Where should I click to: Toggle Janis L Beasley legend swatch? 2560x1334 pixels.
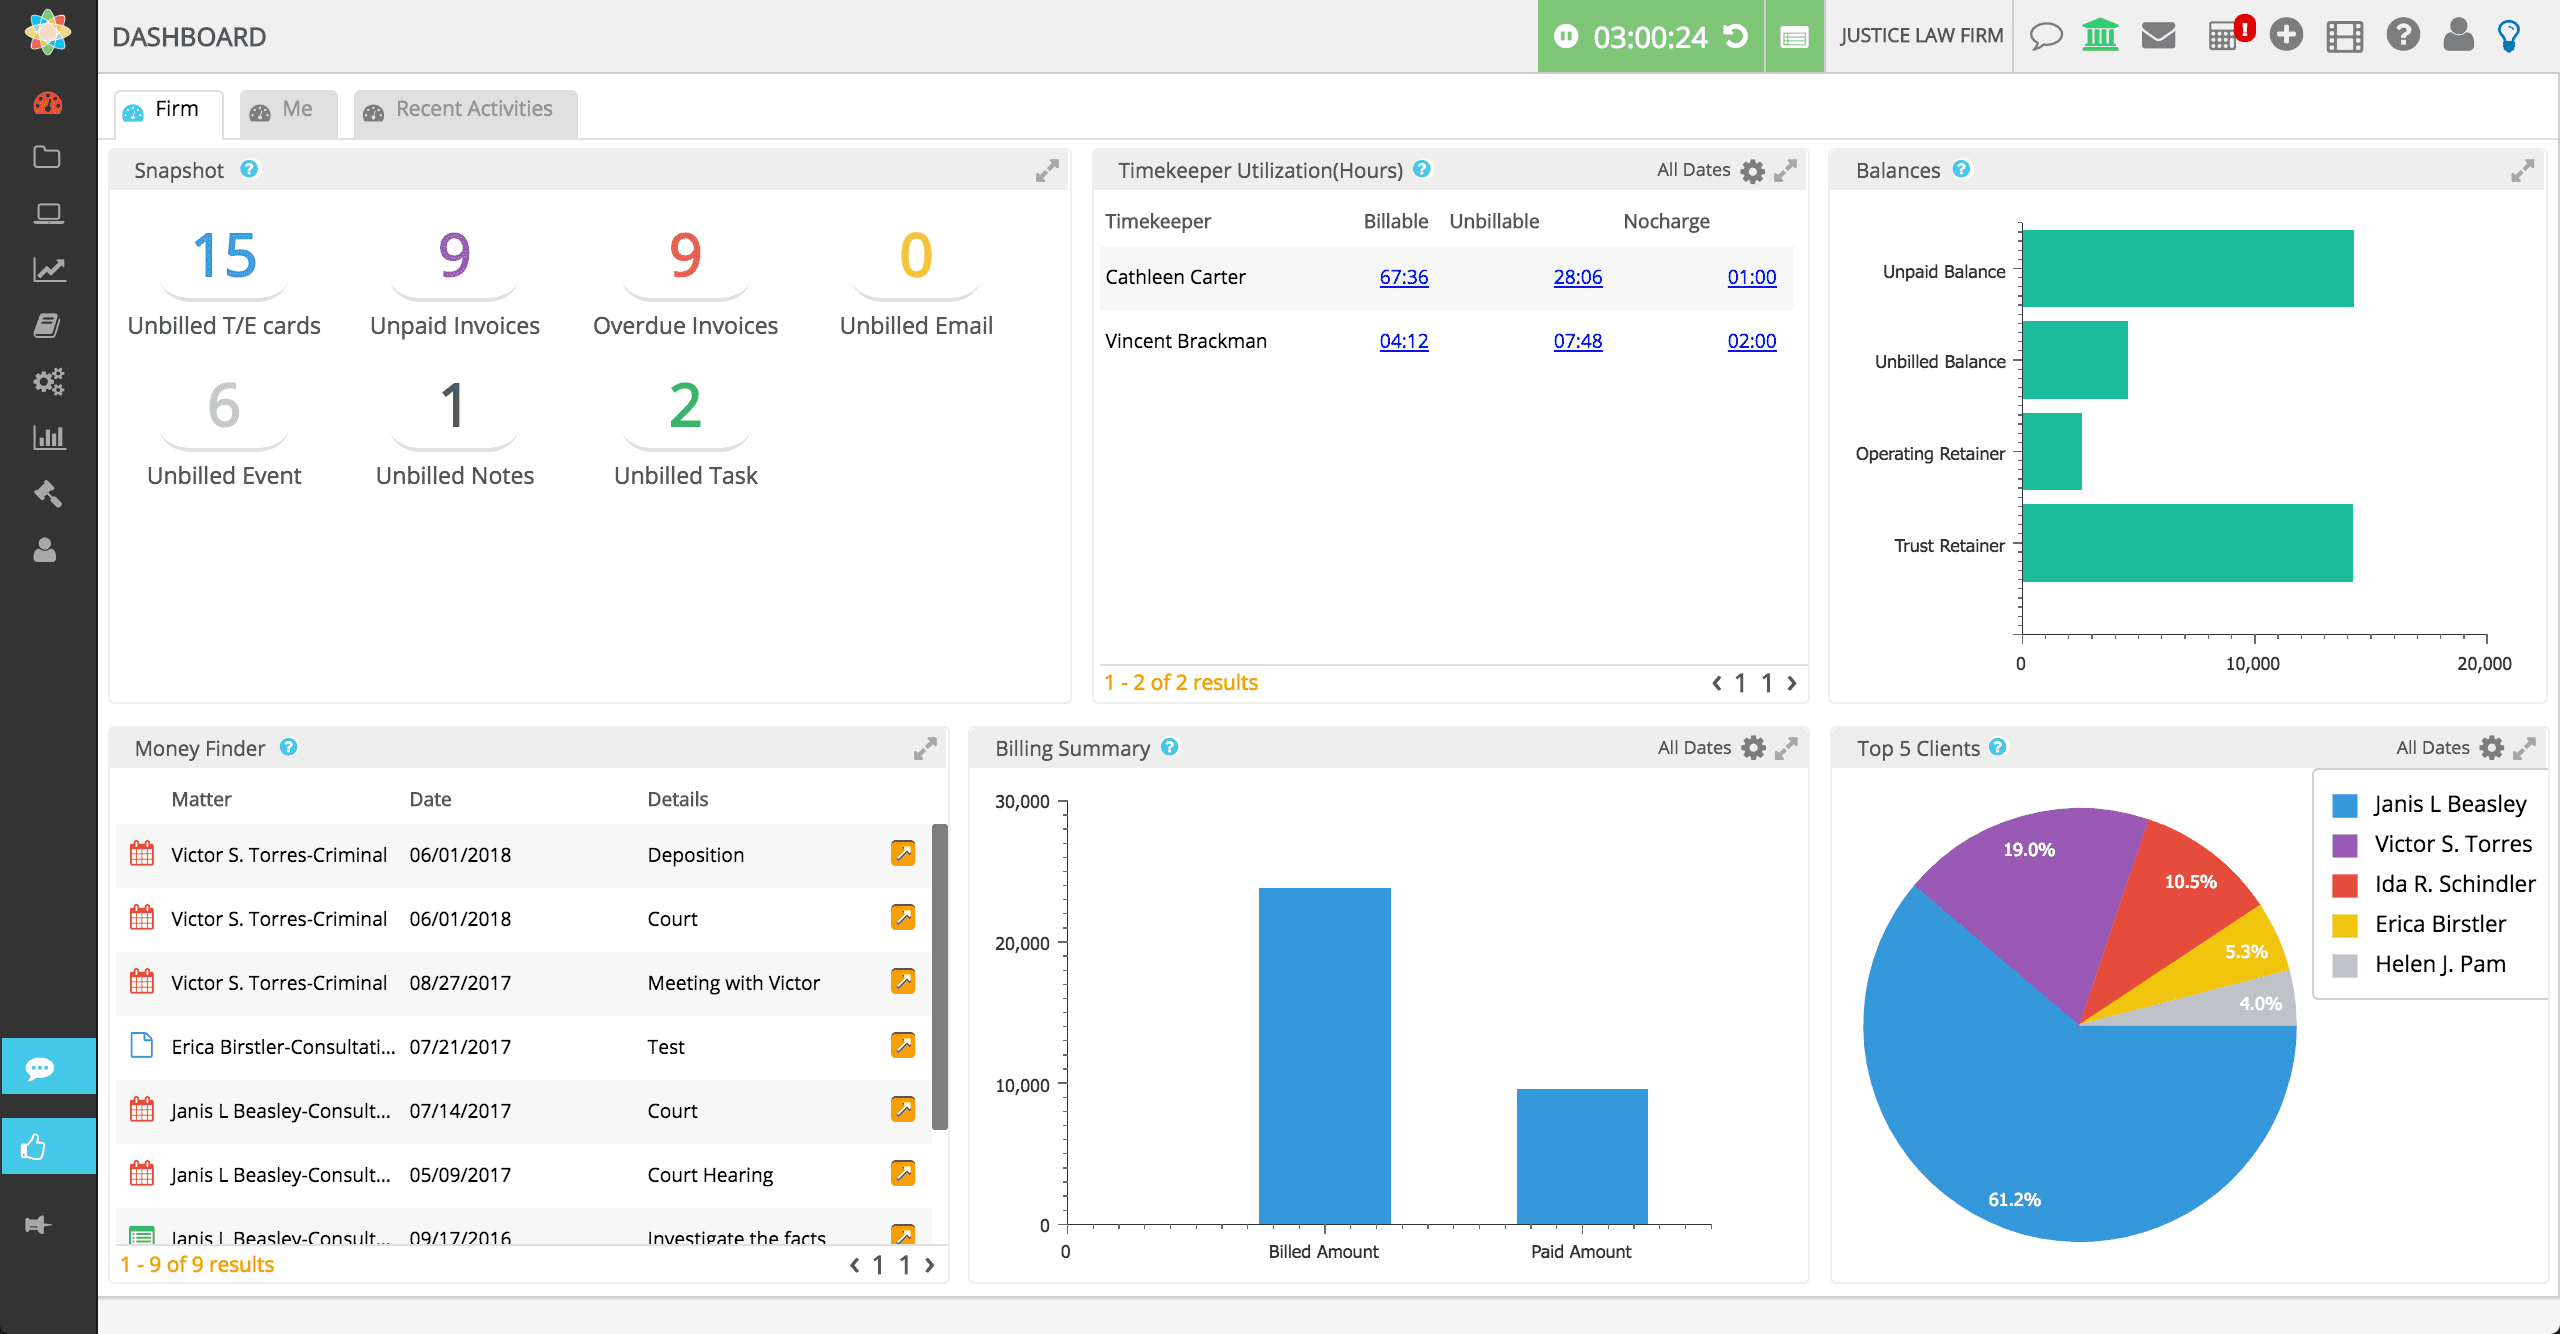pos(2345,805)
